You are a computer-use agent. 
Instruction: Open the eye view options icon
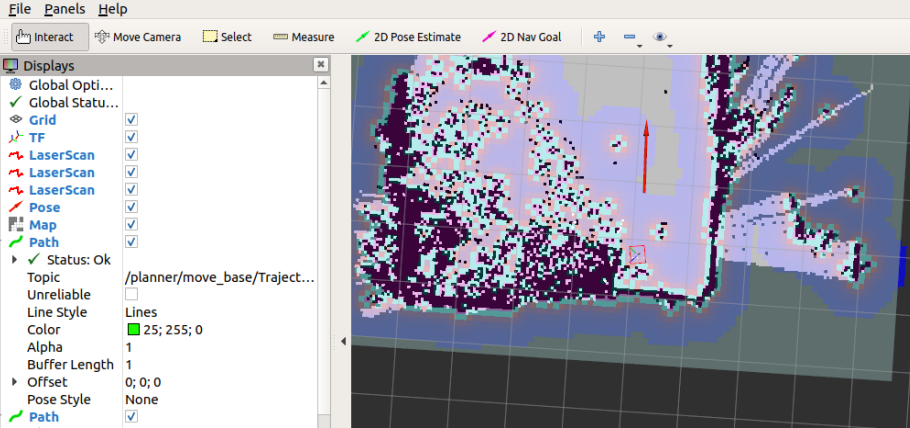point(659,37)
